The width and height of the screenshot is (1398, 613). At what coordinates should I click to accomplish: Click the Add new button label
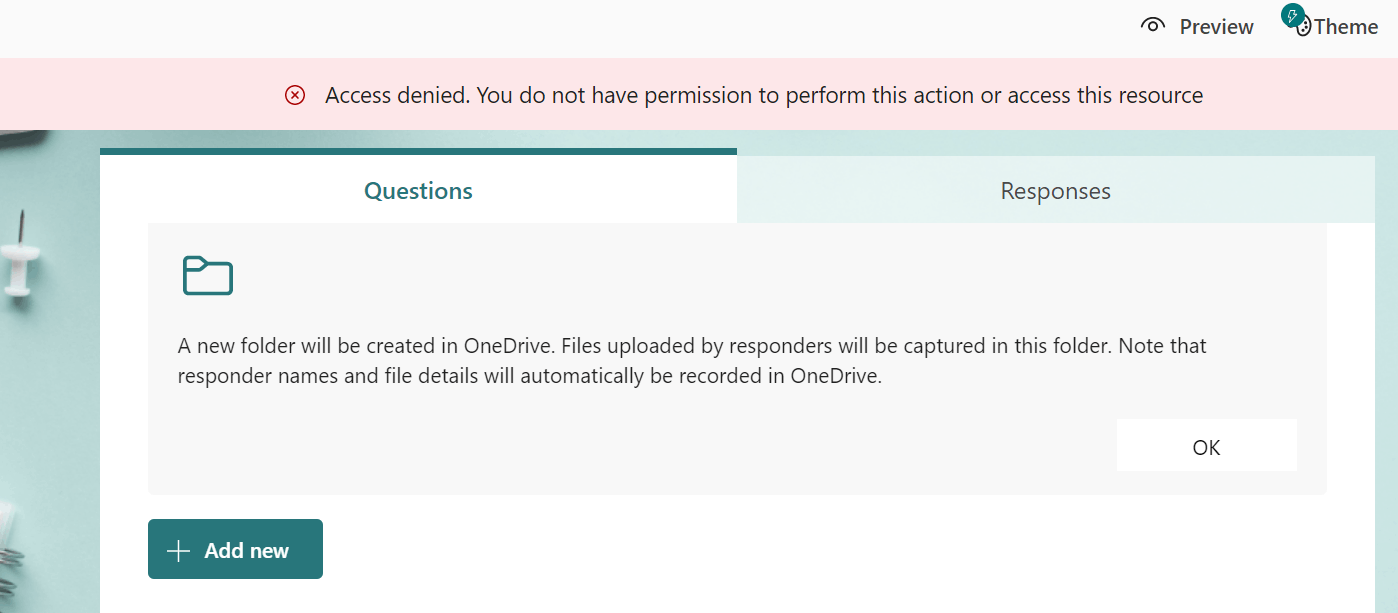246,550
